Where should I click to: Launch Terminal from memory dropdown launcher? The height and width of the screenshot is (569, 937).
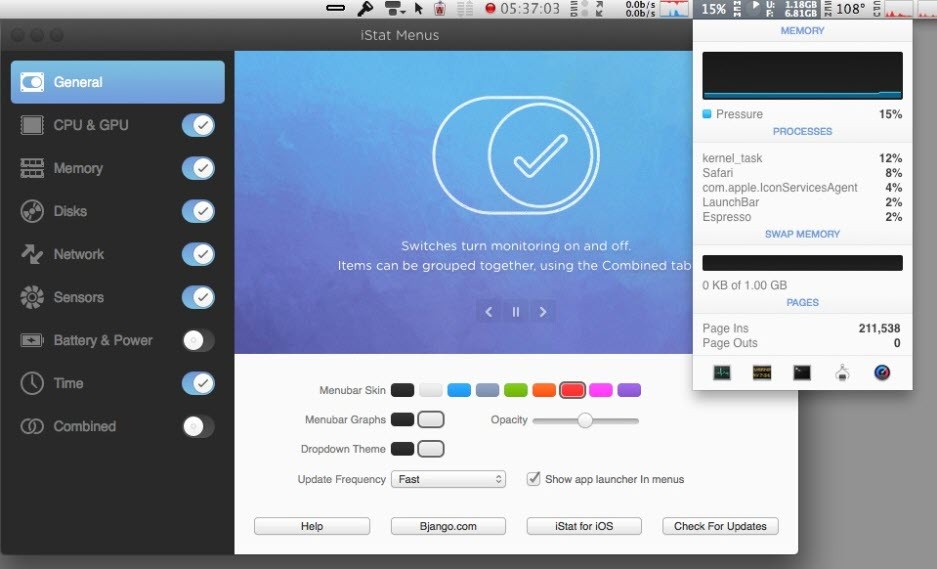pyautogui.click(x=802, y=373)
